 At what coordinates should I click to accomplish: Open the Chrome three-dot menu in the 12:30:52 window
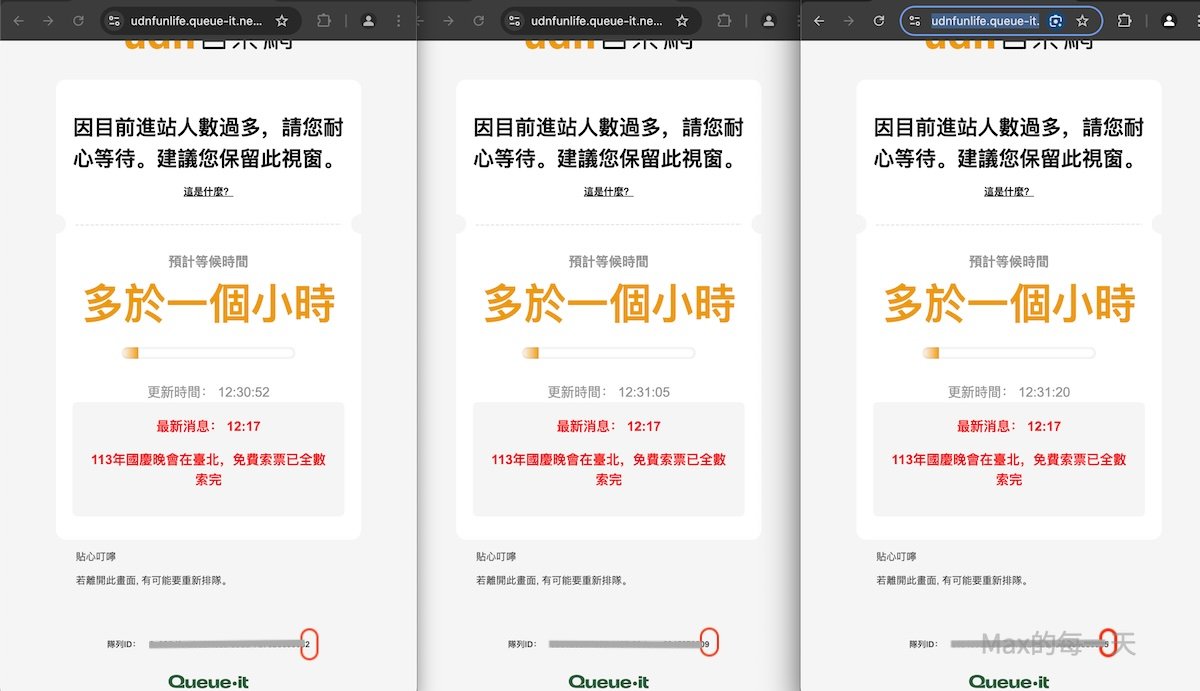[400, 20]
